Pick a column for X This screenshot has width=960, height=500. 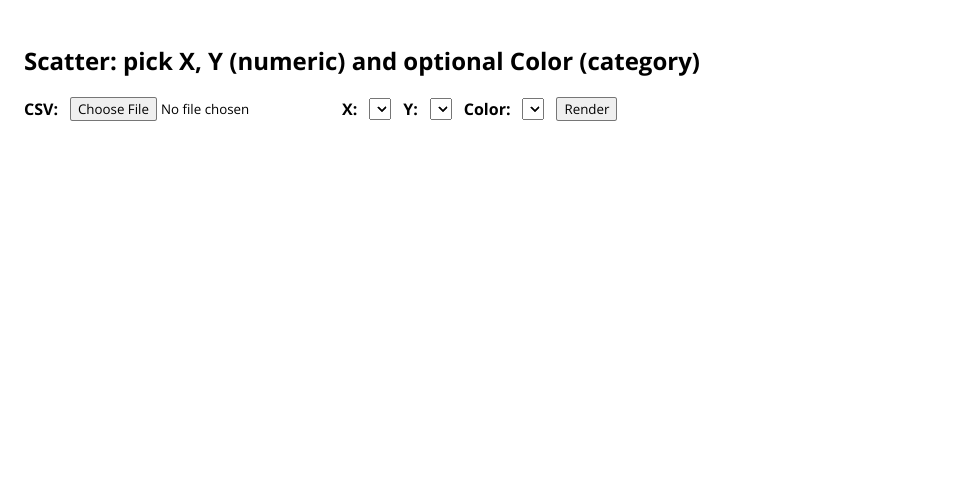pos(380,109)
